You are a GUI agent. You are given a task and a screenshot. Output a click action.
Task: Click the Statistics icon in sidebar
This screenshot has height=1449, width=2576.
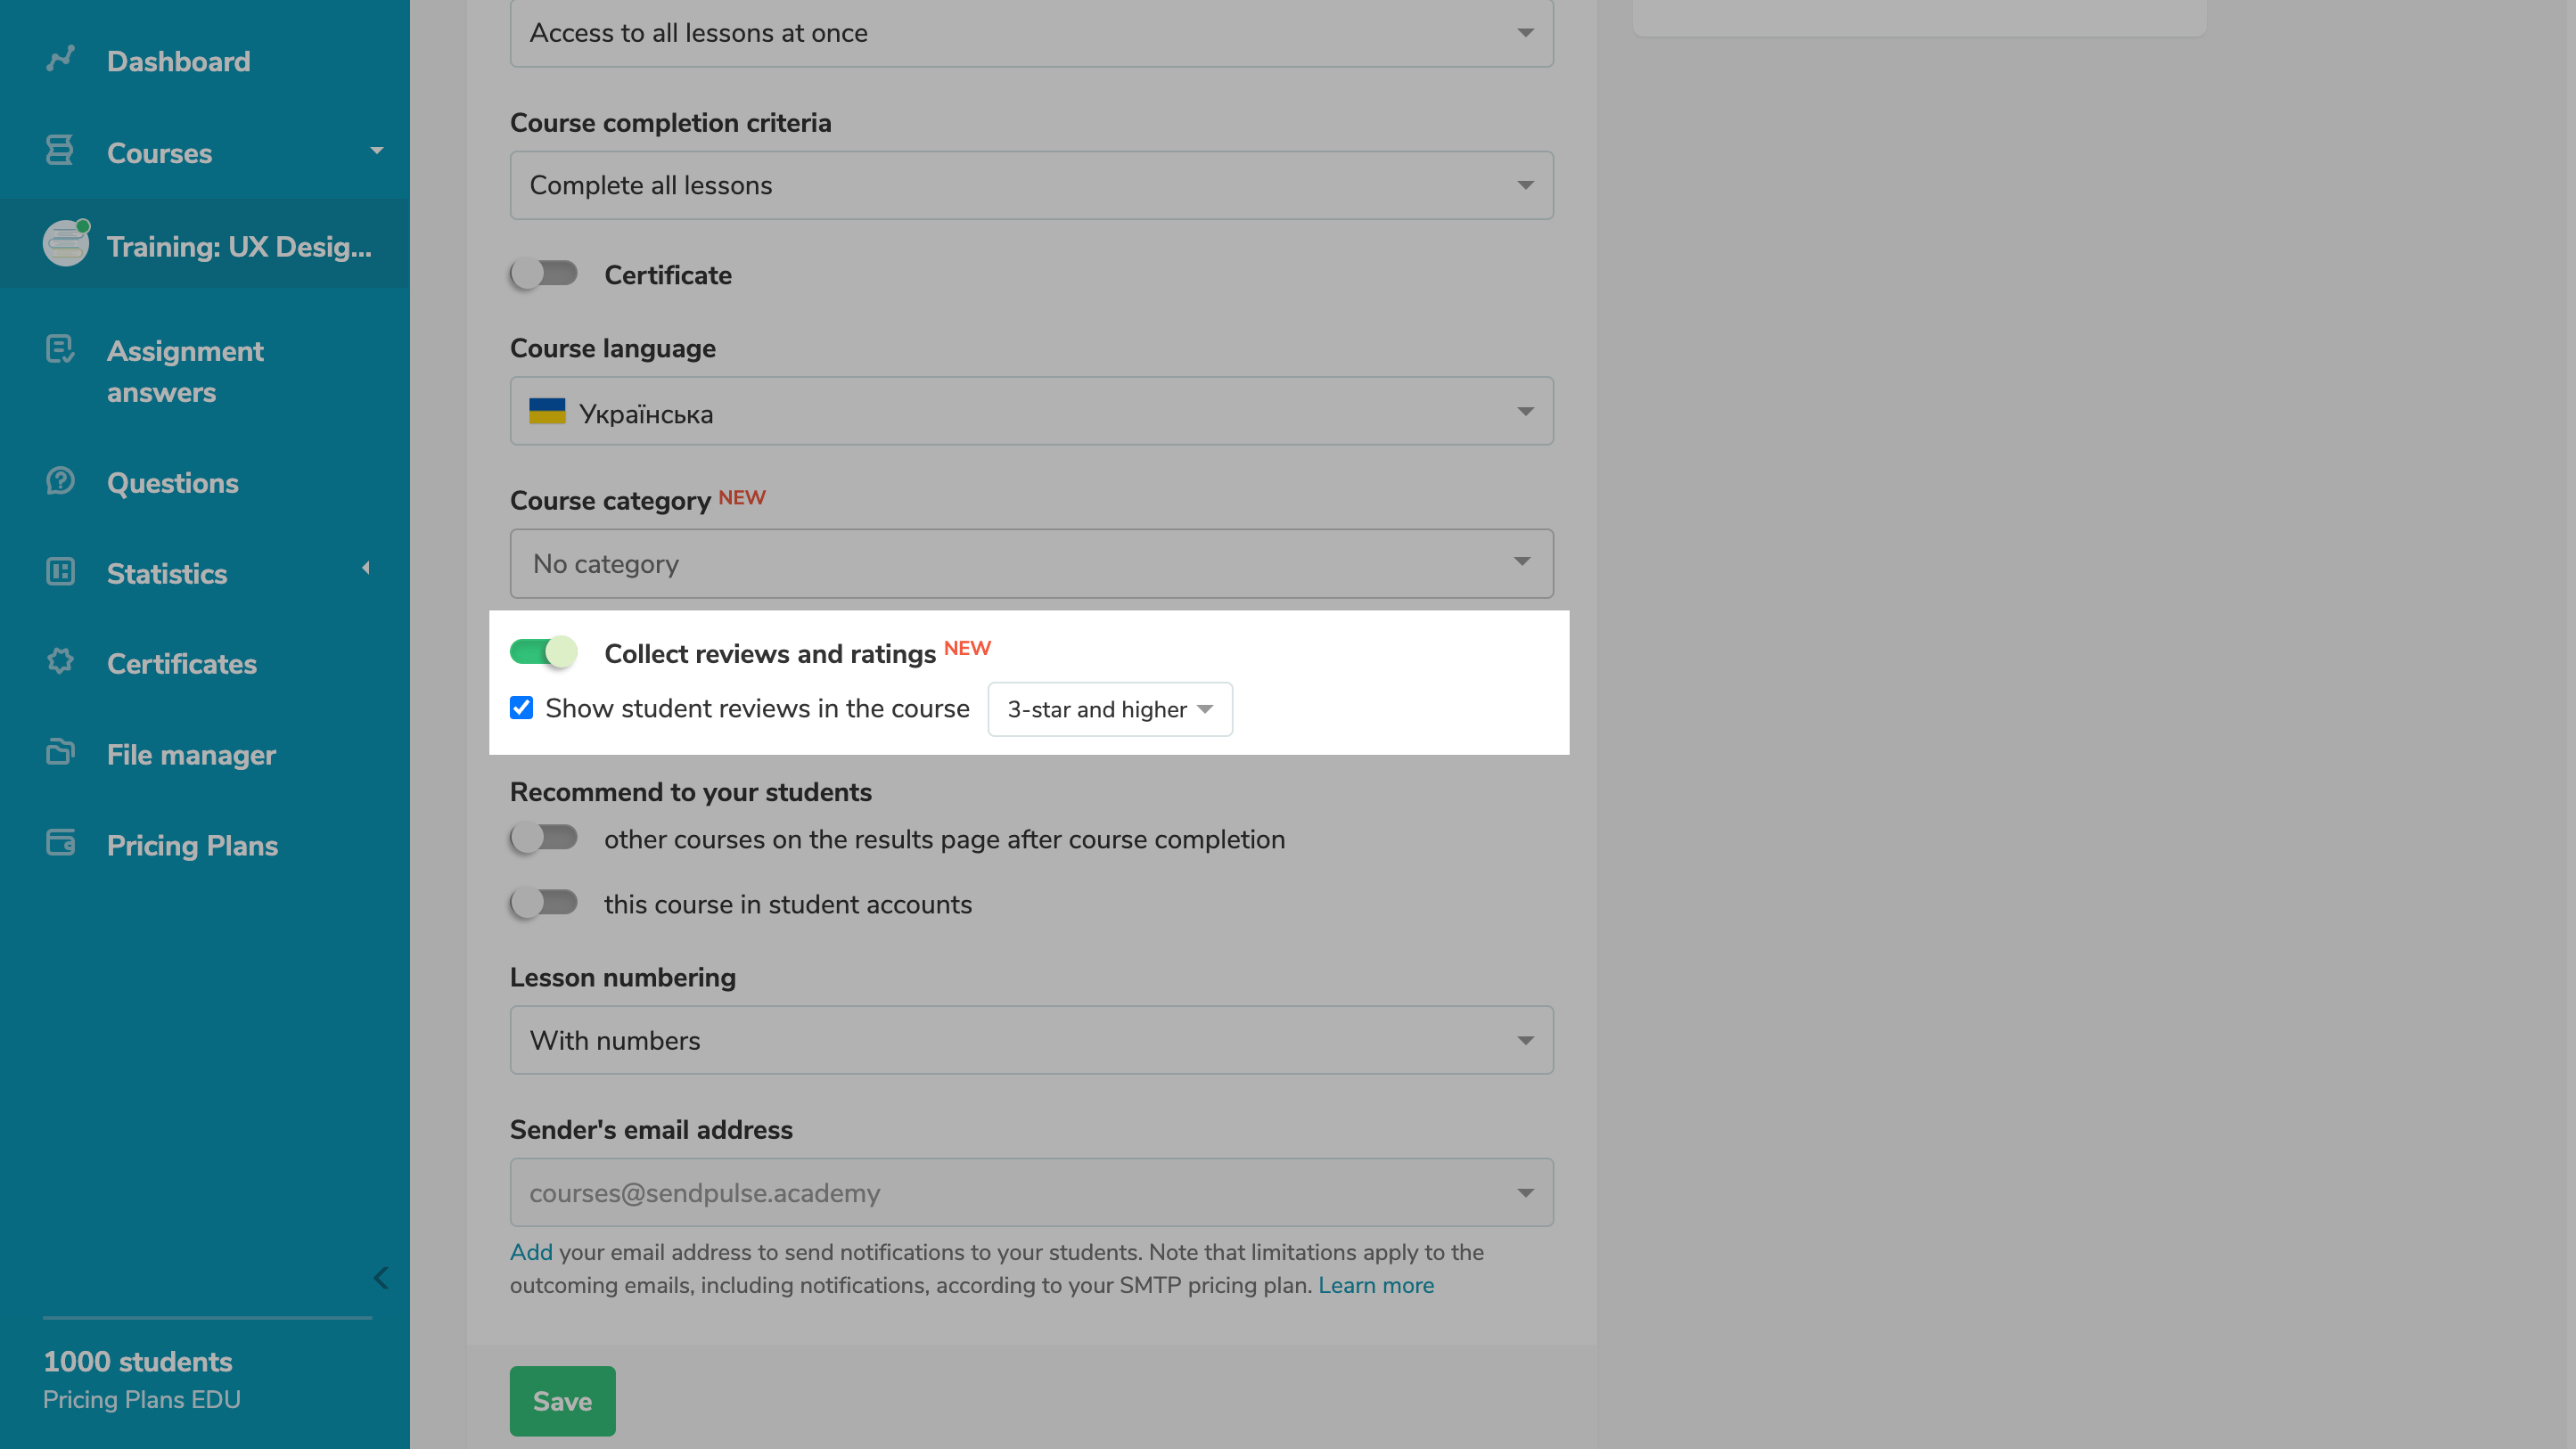(60, 572)
